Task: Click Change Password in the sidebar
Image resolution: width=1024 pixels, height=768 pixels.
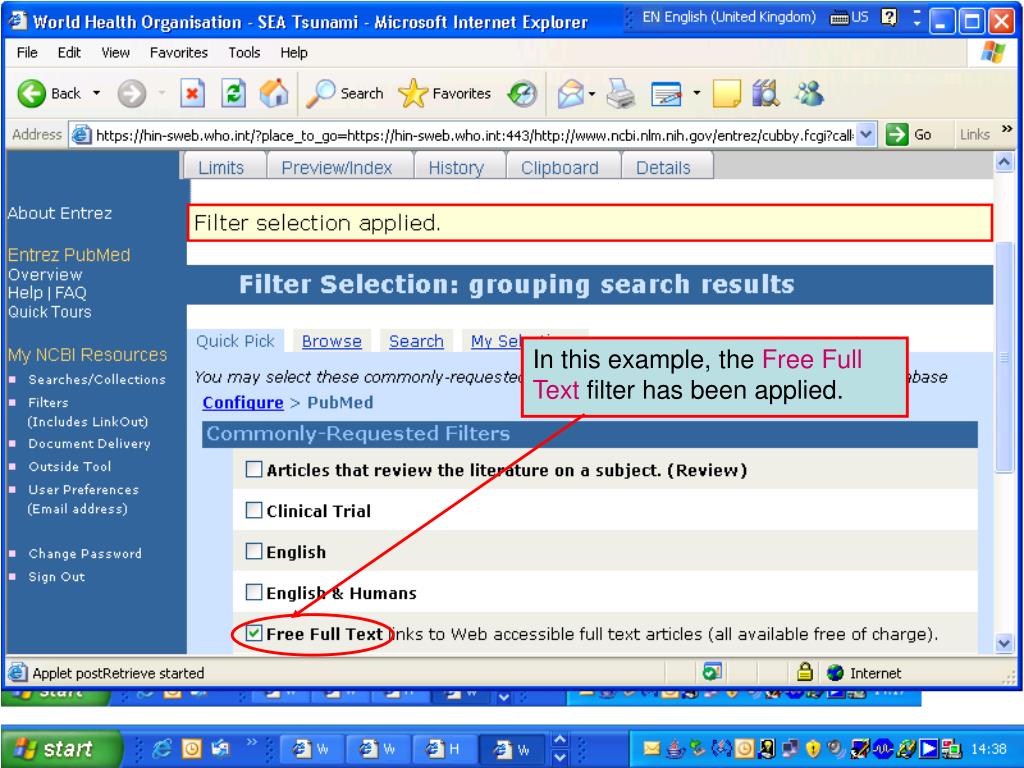Action: click(x=84, y=554)
